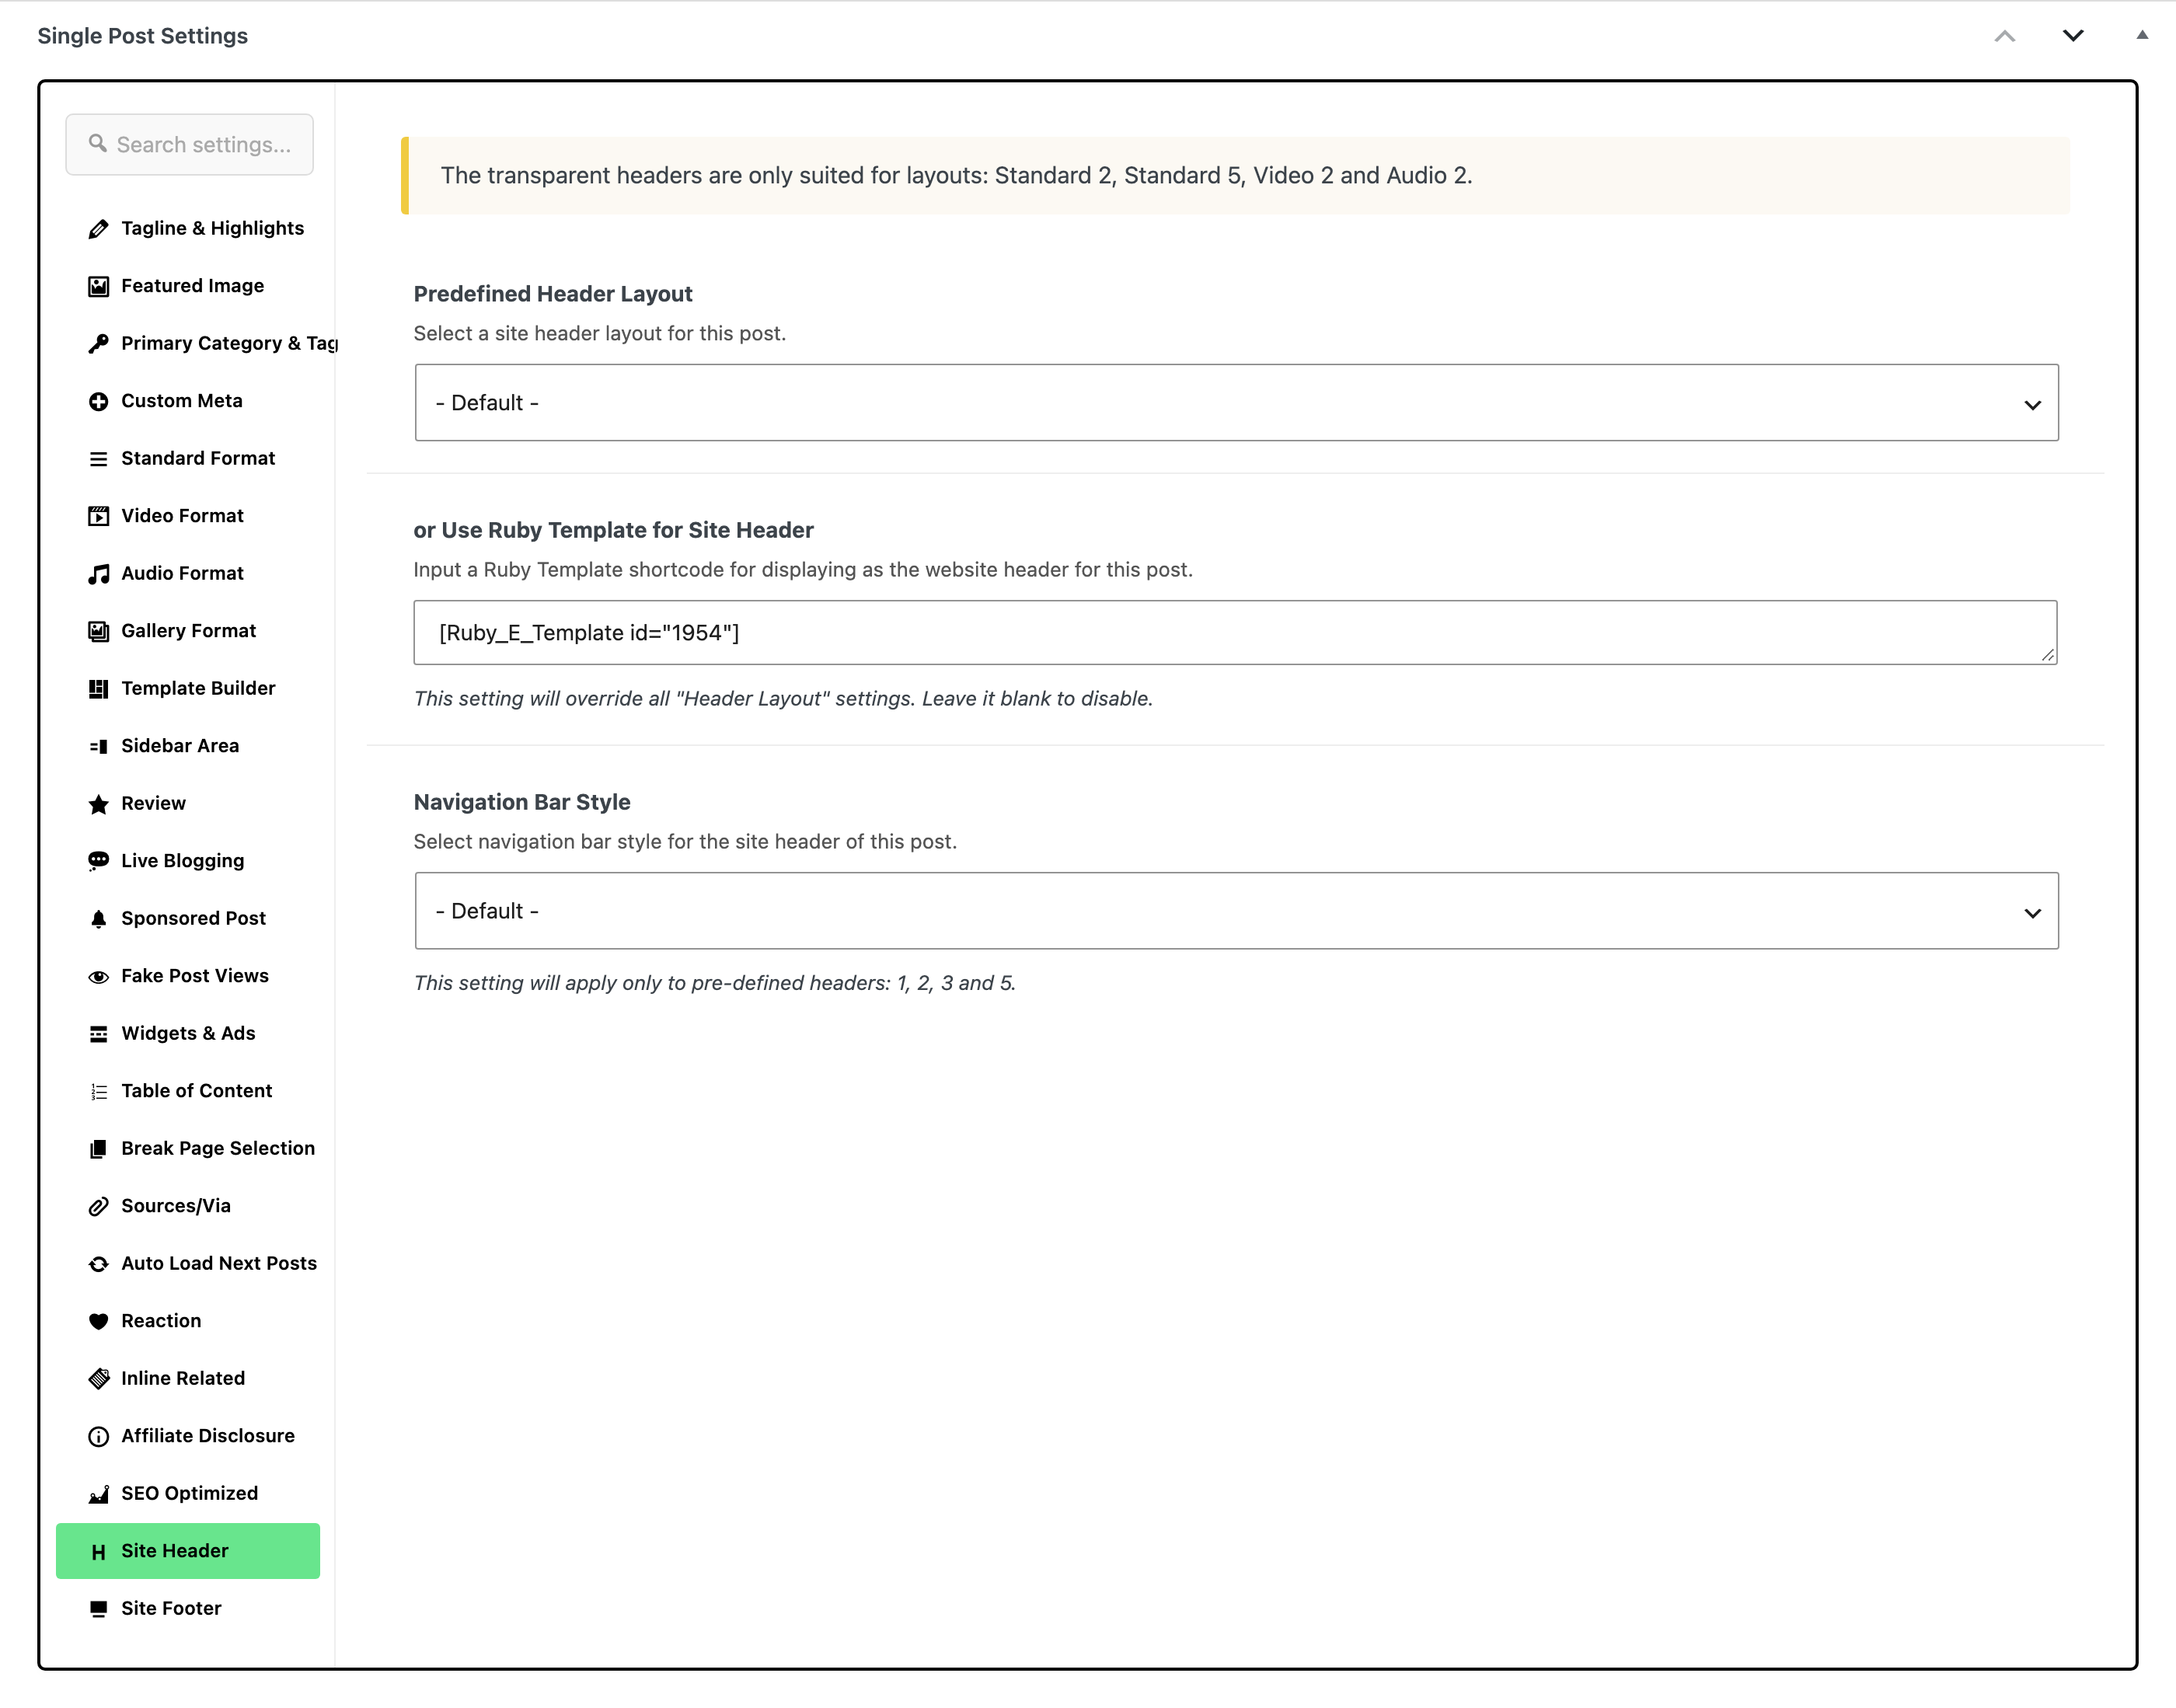Click the Custom Meta plus icon
Screen dimensions: 2176x1708
pyautogui.click(x=98, y=401)
